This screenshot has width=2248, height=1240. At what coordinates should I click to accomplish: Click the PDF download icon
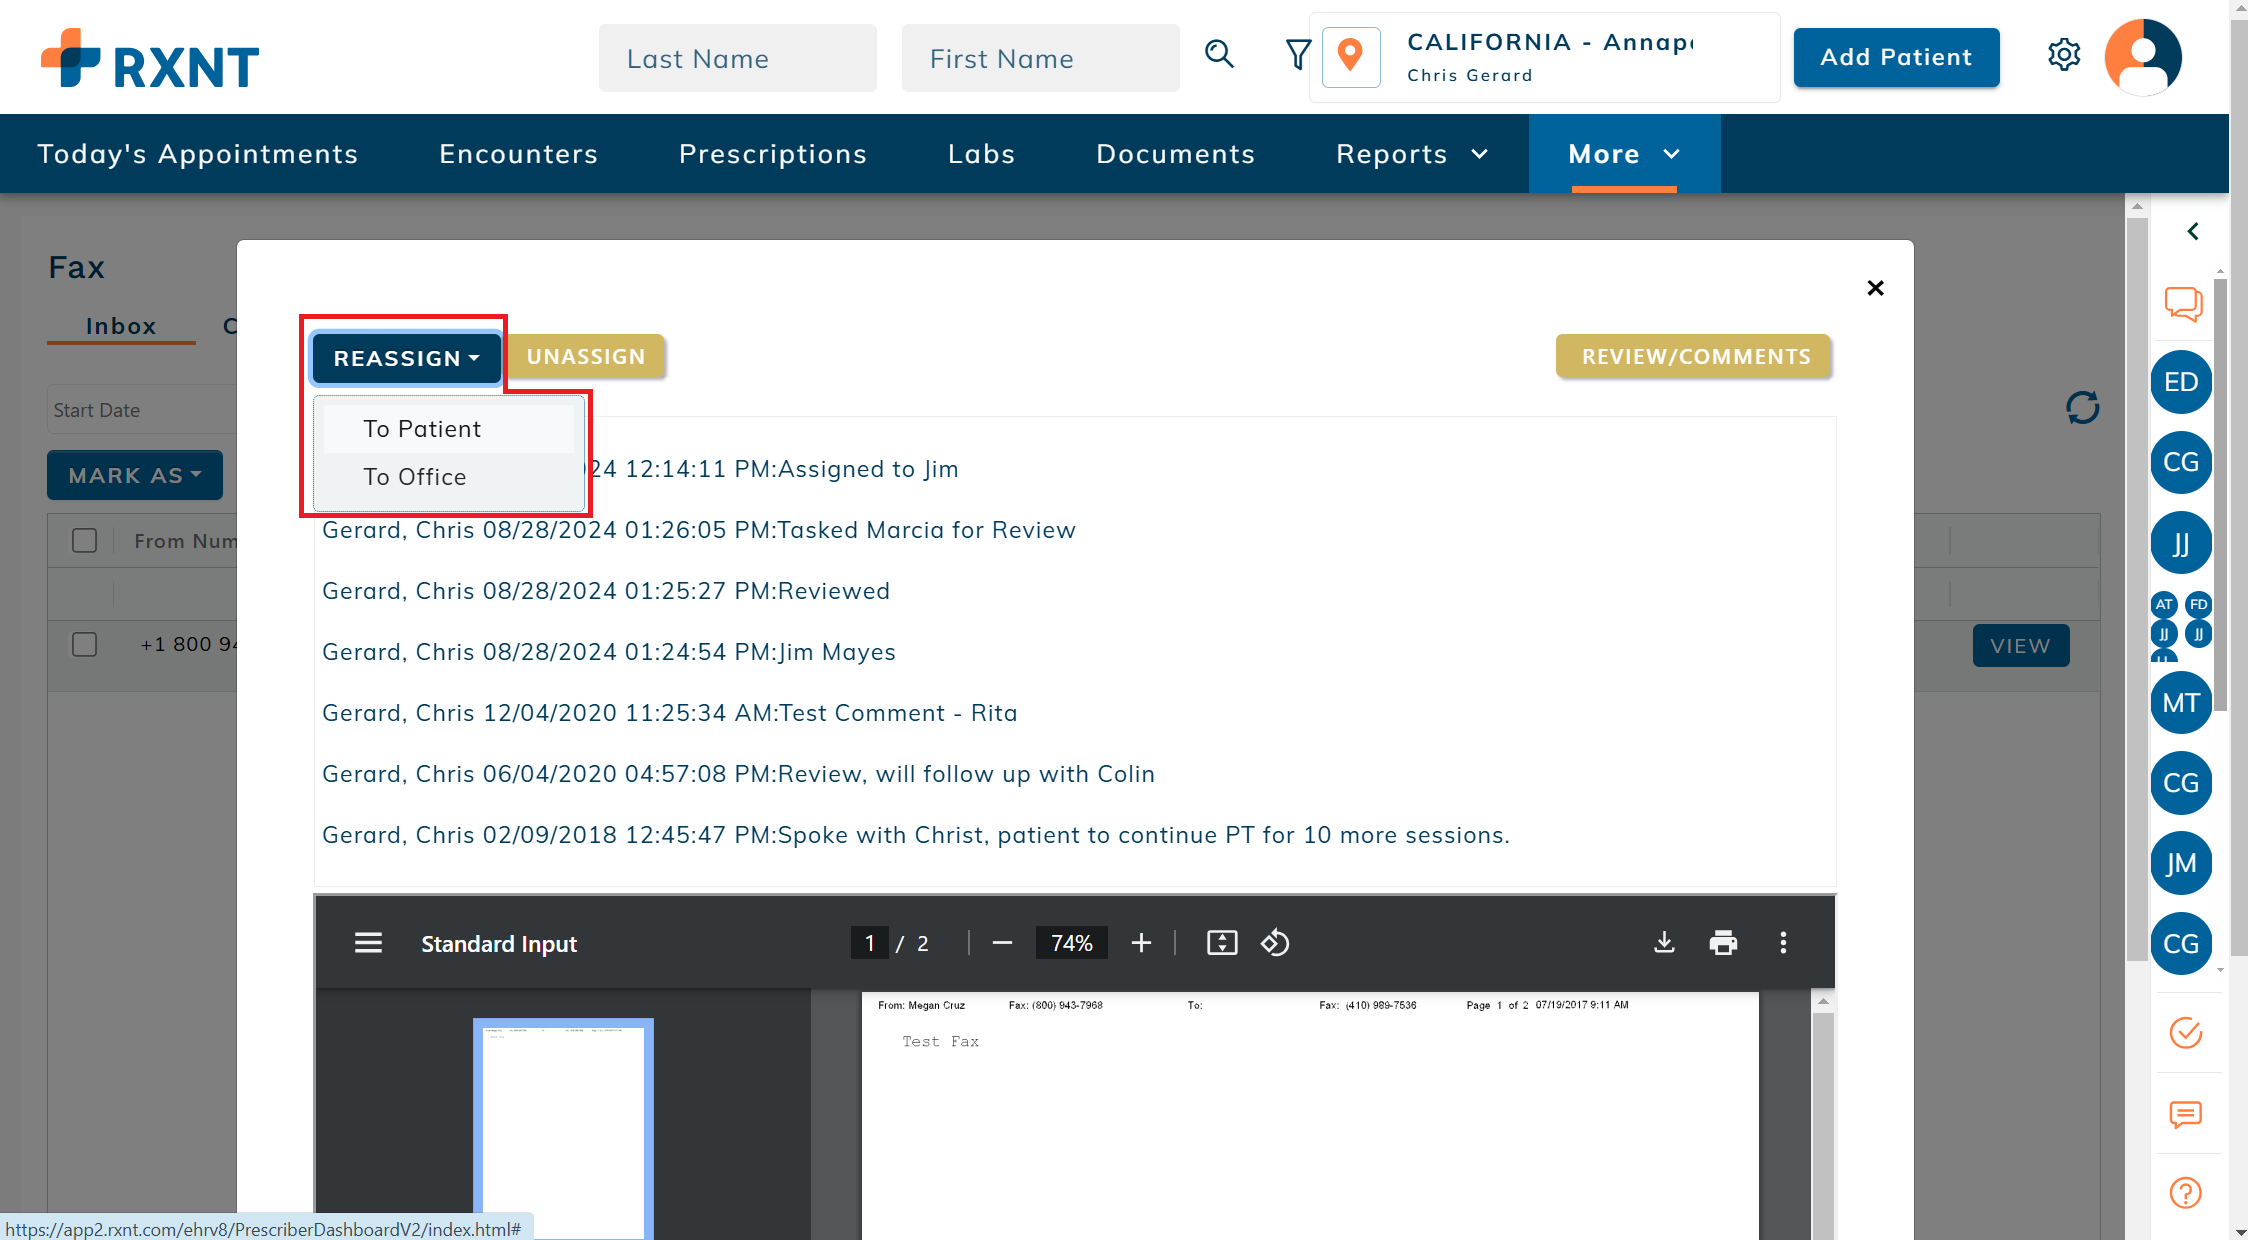tap(1664, 943)
